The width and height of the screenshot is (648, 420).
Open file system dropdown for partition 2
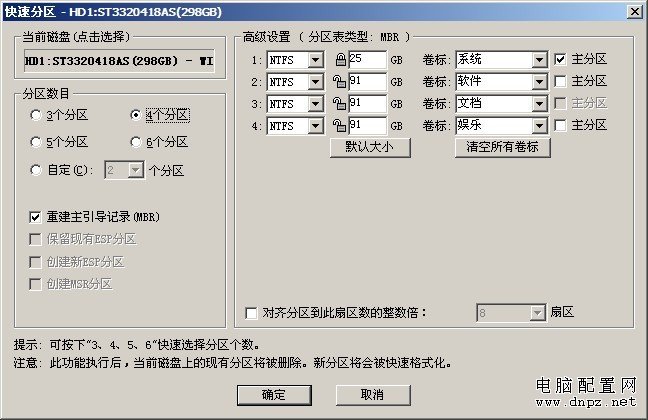[x=316, y=82]
